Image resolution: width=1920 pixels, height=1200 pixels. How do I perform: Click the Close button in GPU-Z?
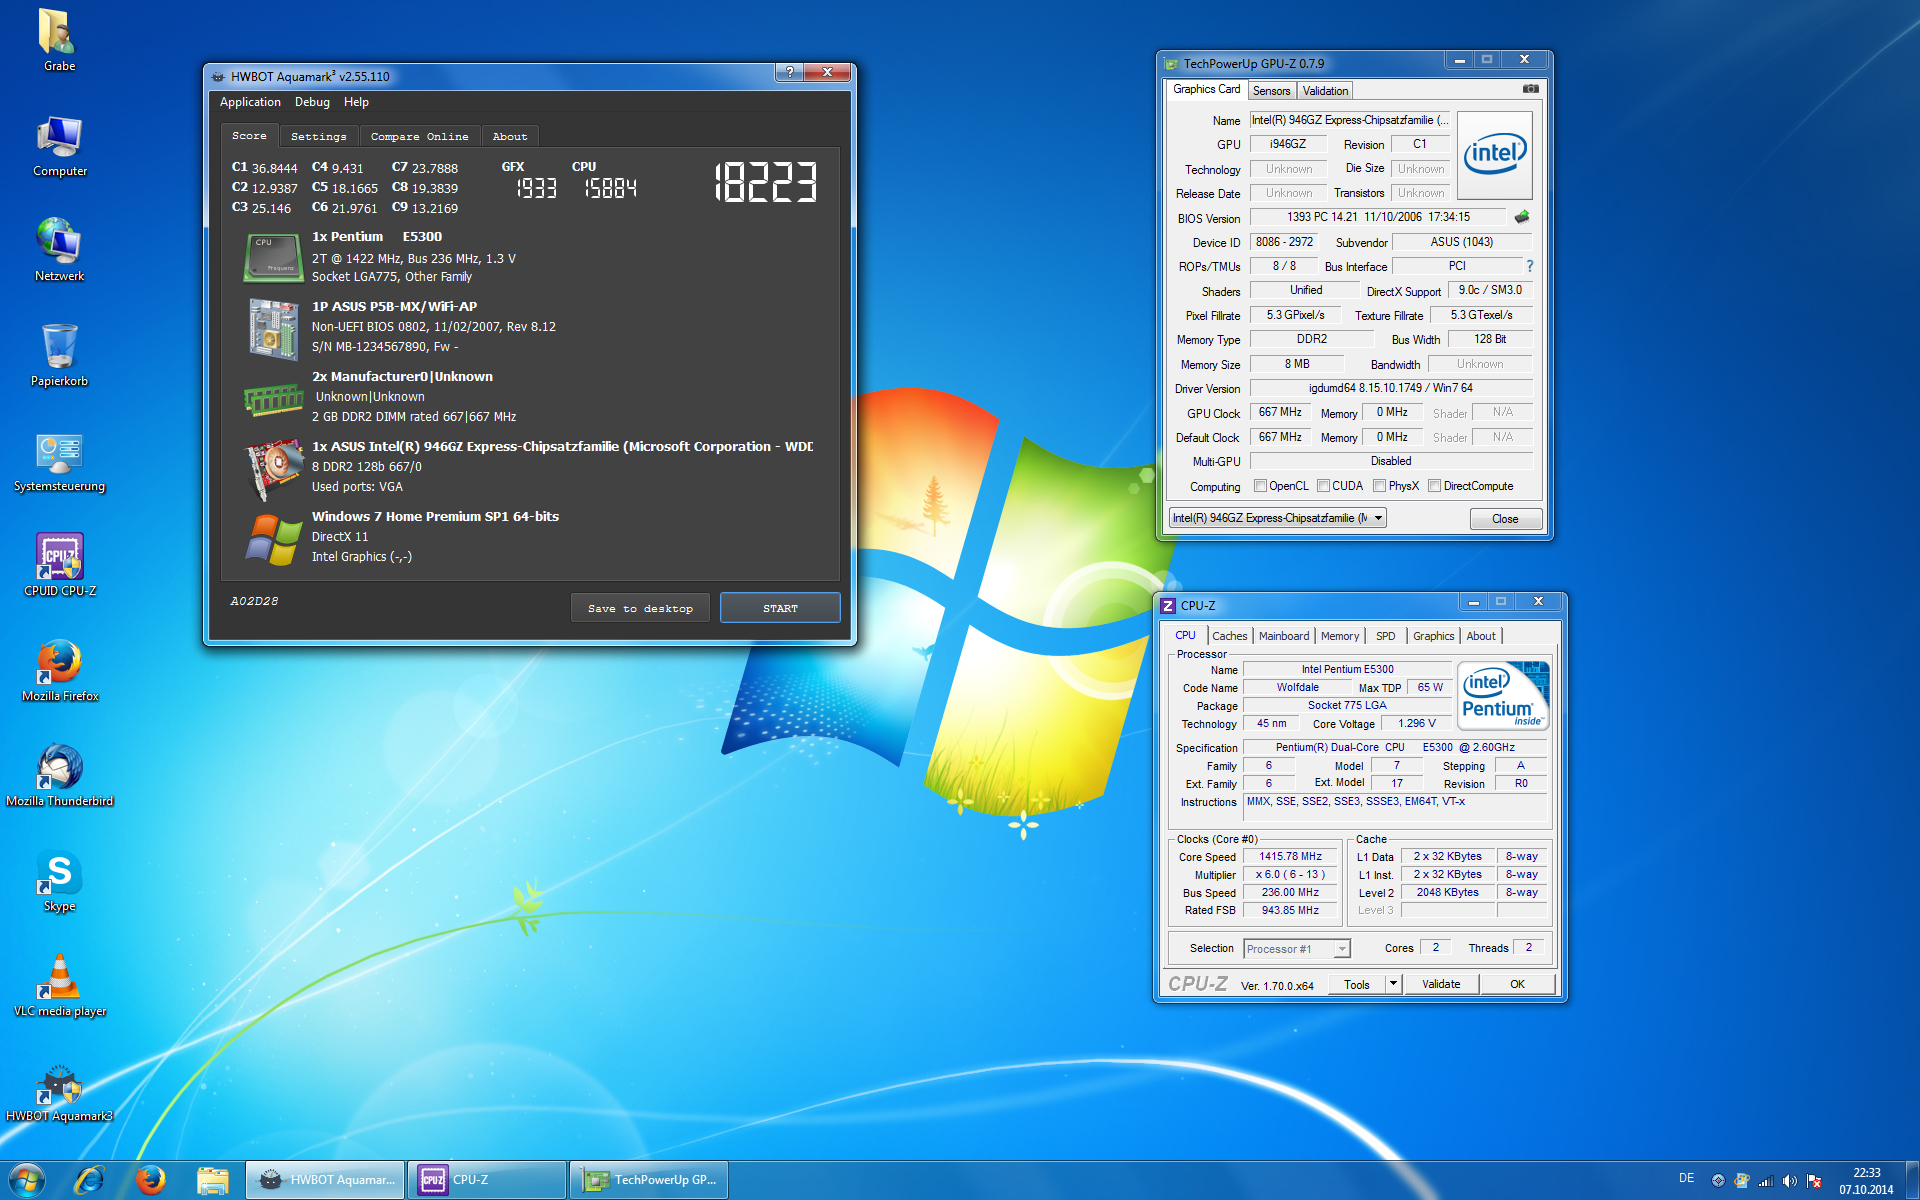[1505, 519]
